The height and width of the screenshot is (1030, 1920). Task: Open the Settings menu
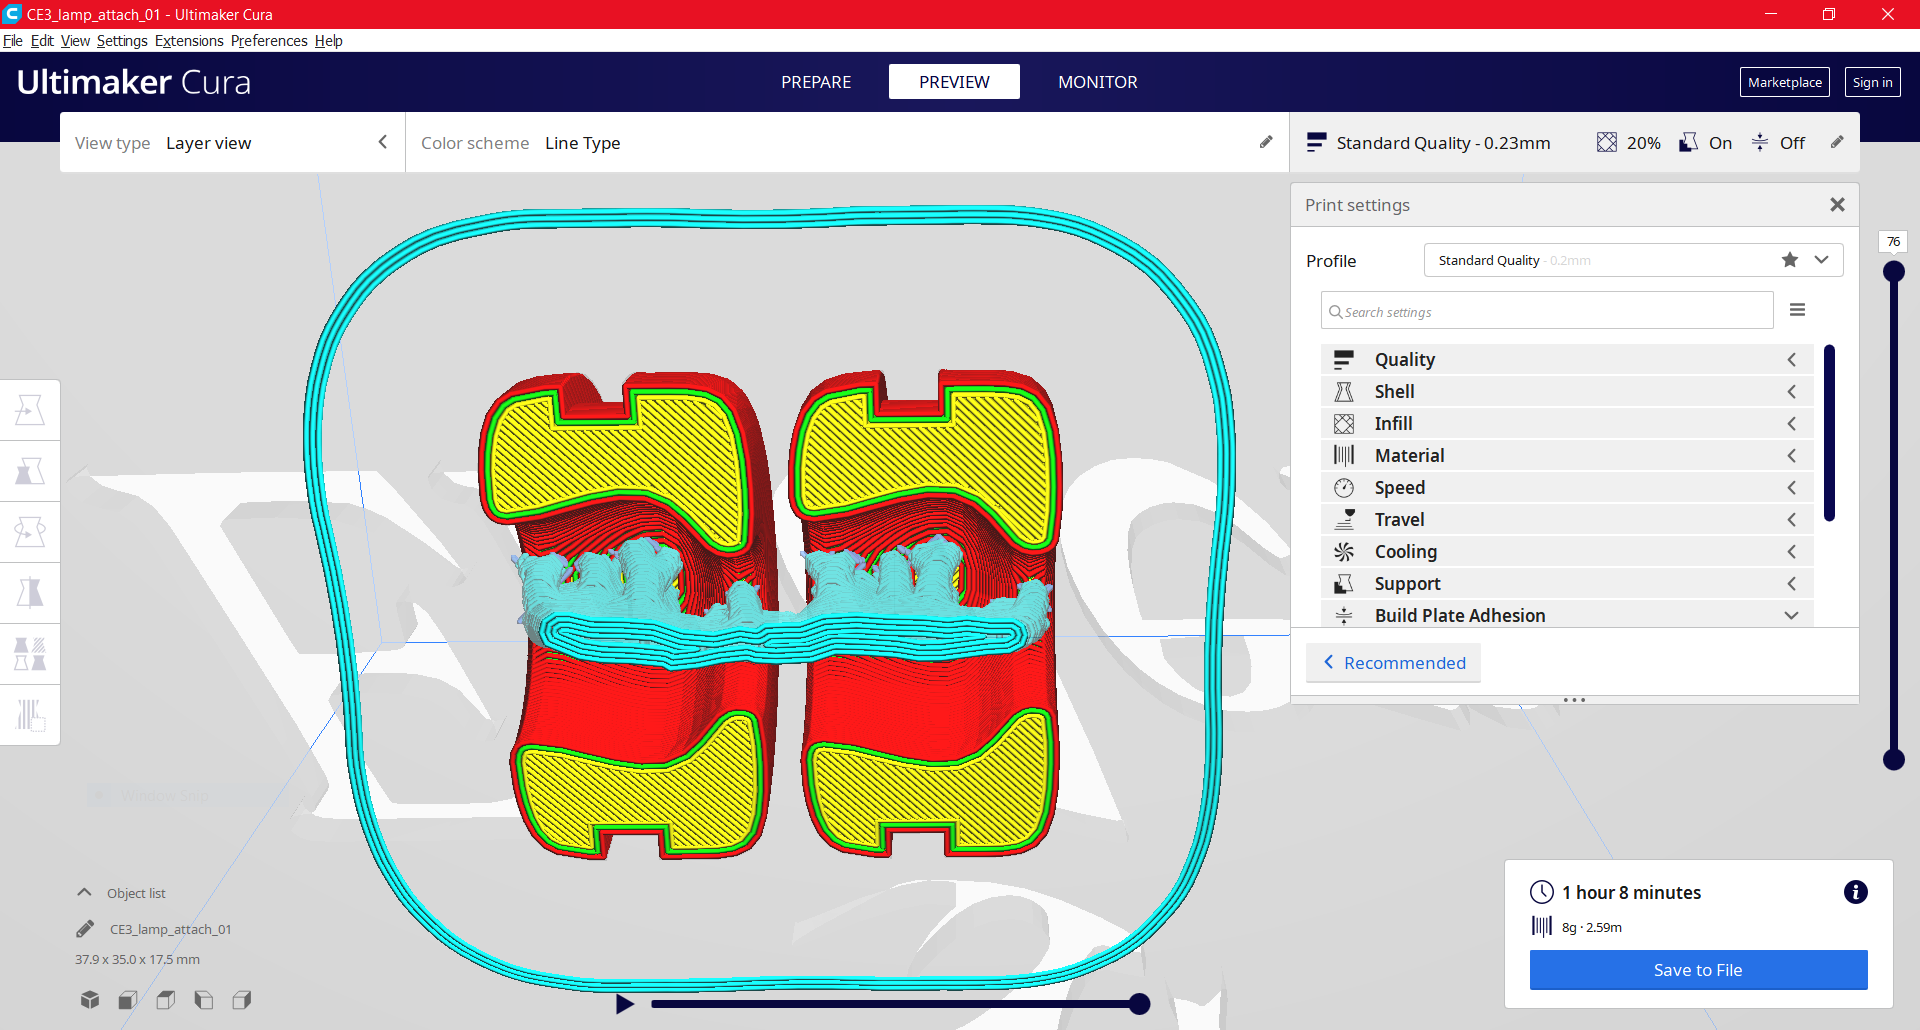122,41
